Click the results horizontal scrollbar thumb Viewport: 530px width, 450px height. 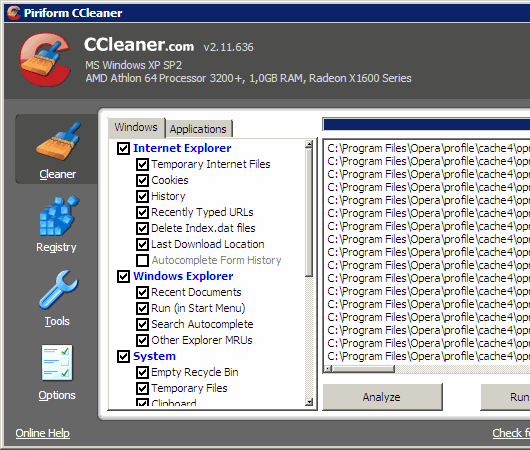pyautogui.click(x=364, y=369)
